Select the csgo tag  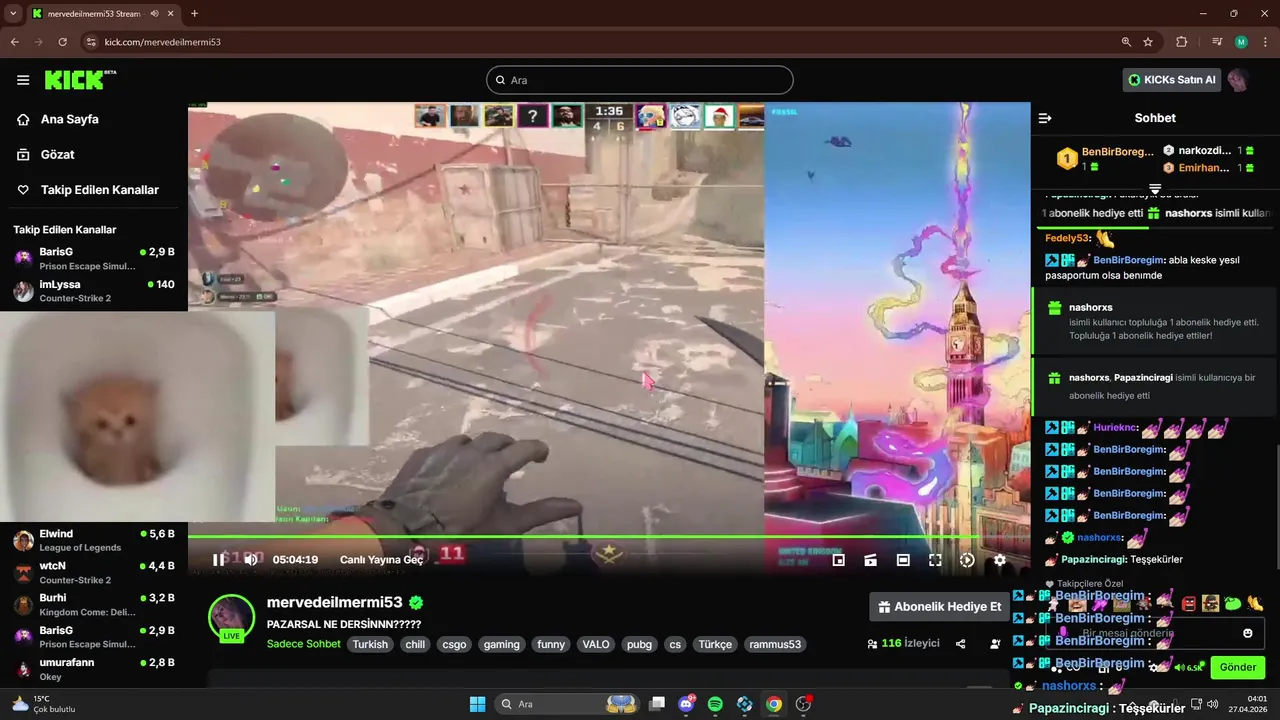pyautogui.click(x=454, y=644)
